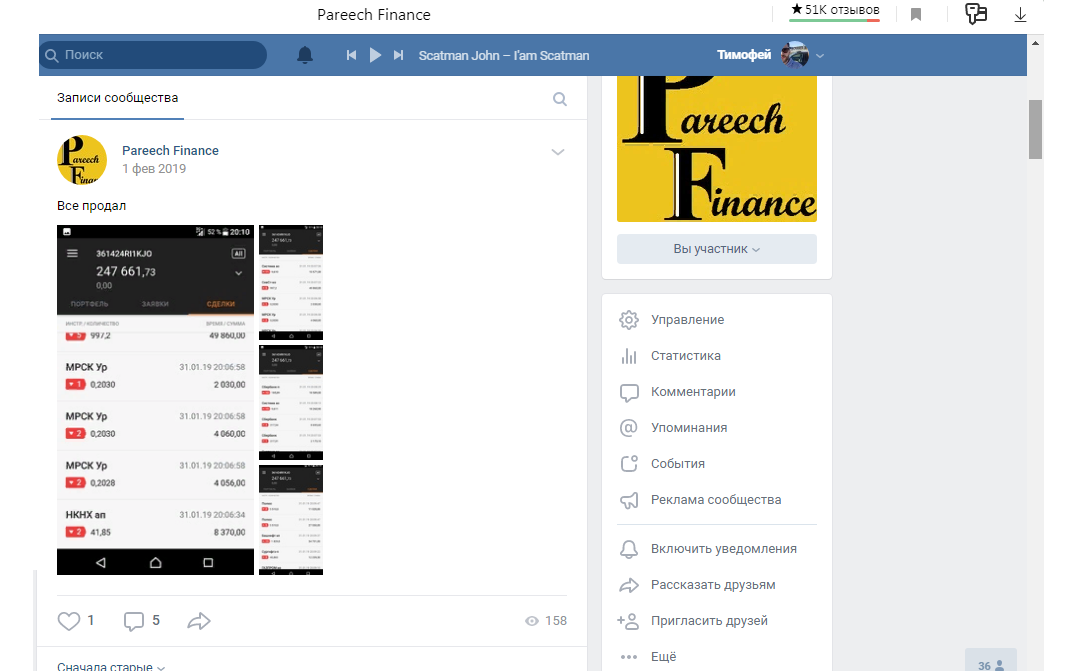The height and width of the screenshot is (671, 1073).
Task: Open the Вы участник membership dropdown
Action: pos(716,249)
